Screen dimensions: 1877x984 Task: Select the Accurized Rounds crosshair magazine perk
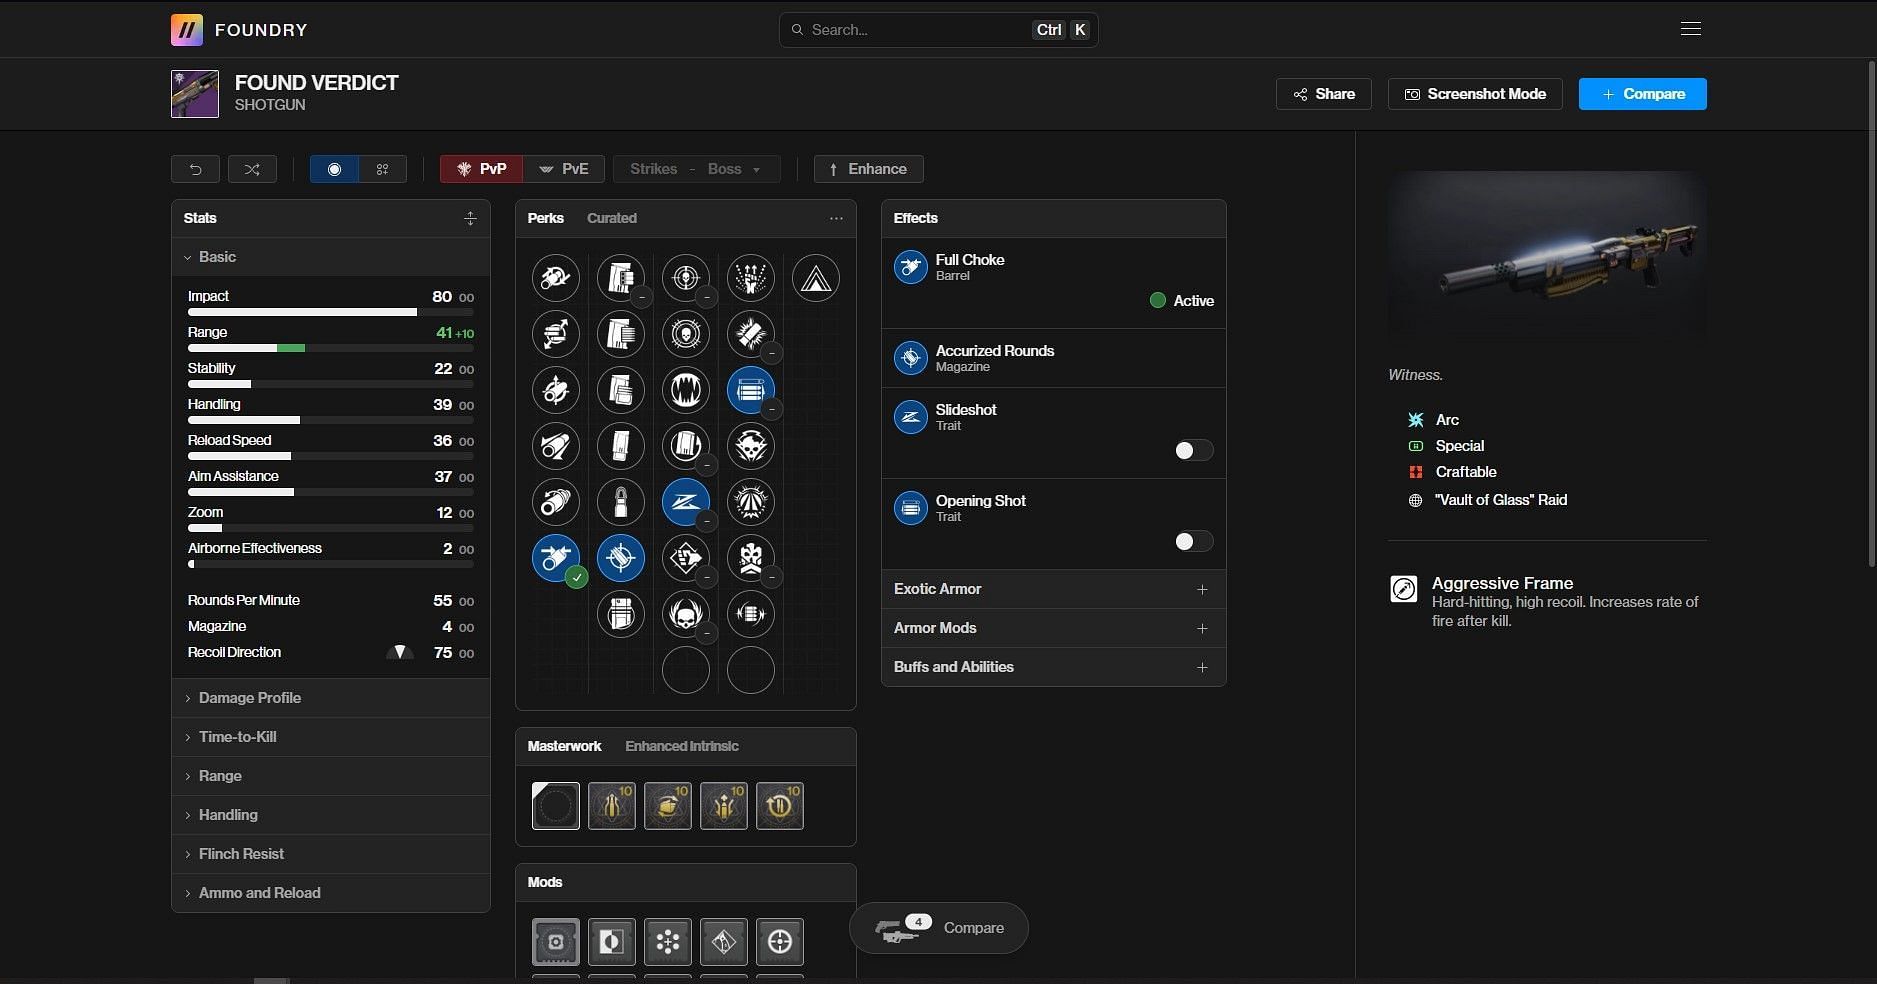(620, 558)
